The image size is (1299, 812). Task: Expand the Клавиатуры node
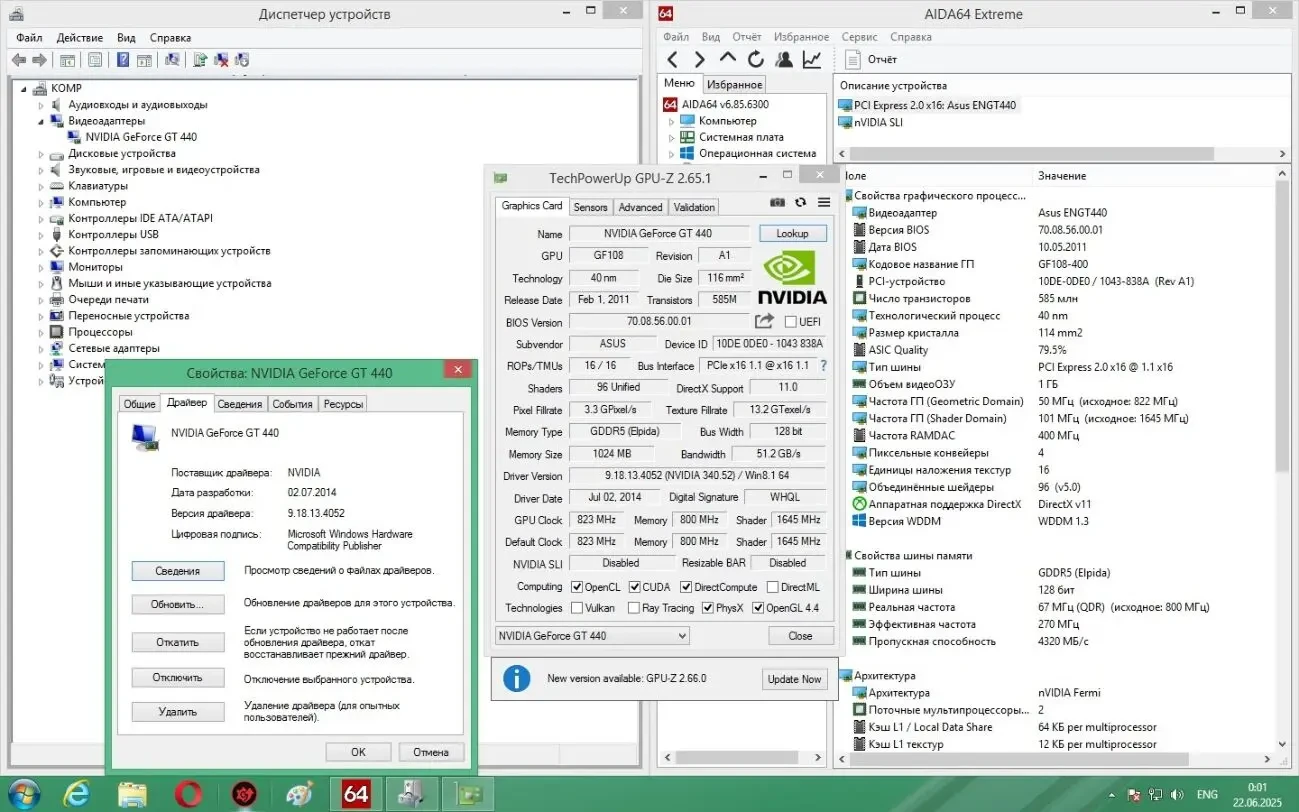click(x=41, y=186)
